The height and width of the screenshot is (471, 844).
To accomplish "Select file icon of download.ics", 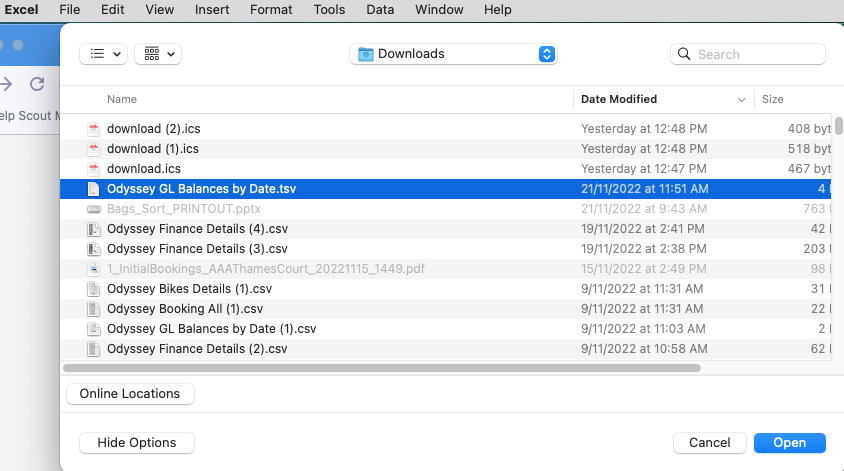I will 94,168.
